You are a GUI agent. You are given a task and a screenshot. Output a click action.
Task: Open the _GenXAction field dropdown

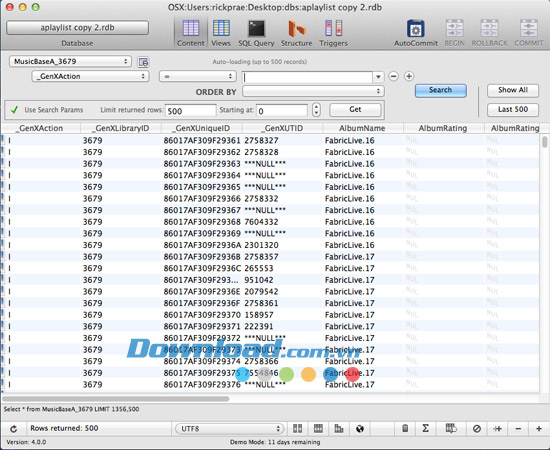click(90, 76)
